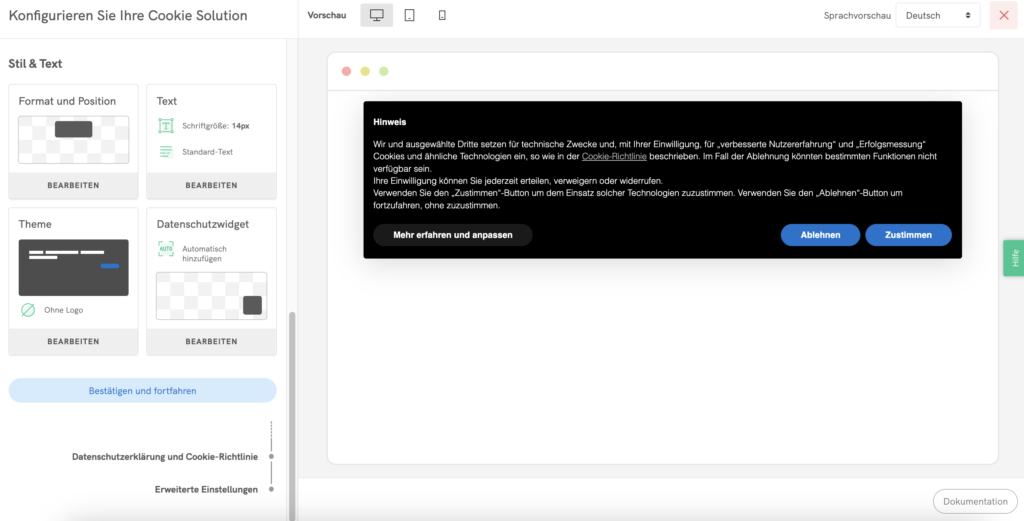The width and height of the screenshot is (1024, 521).
Task: Switch preview to desktop view icon
Action: pyautogui.click(x=377, y=15)
